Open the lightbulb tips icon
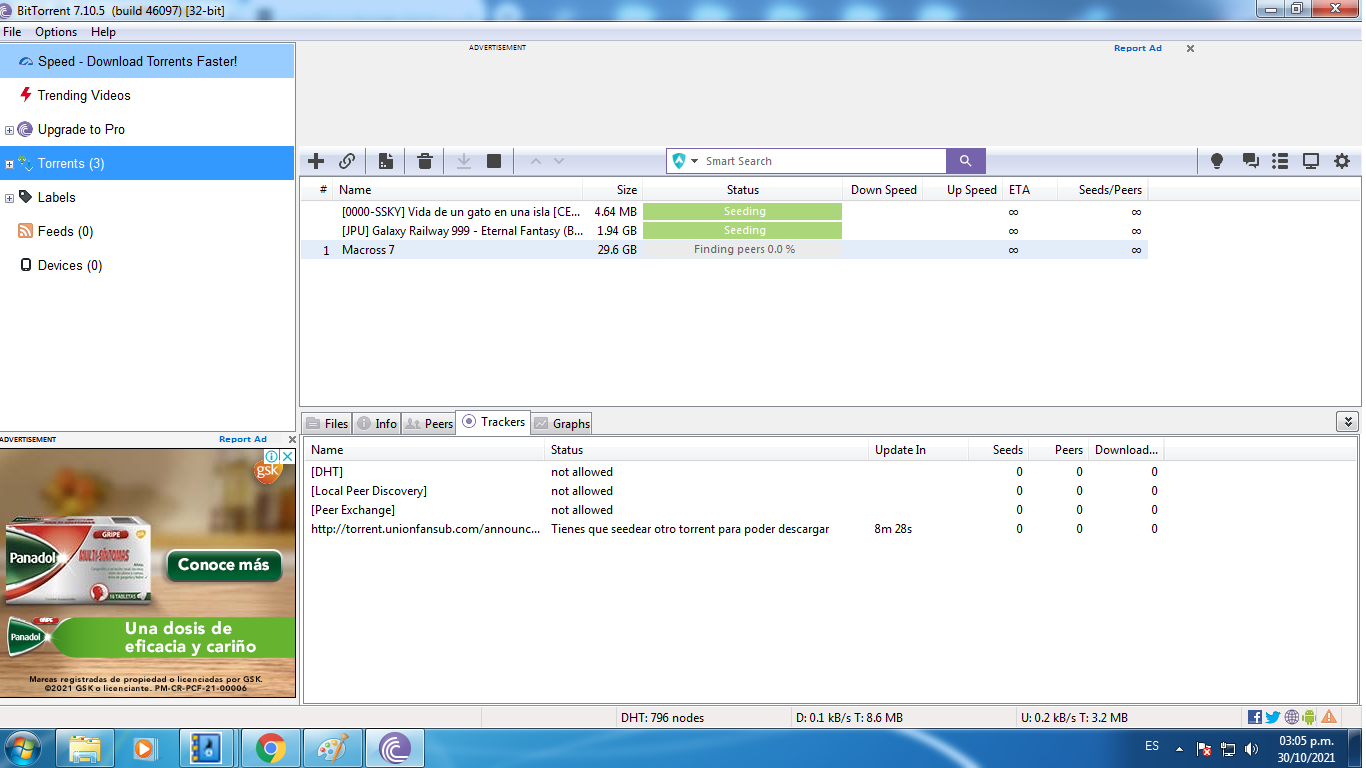This screenshot has width=1366, height=768. (1217, 161)
